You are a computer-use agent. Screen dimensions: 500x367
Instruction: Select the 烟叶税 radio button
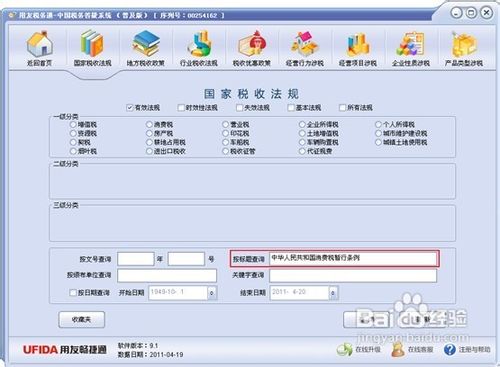click(x=73, y=151)
